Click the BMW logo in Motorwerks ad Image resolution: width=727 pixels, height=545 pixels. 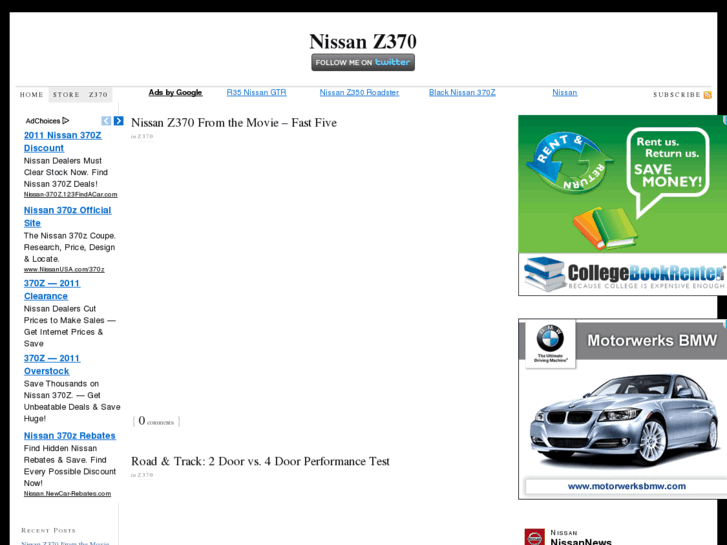click(550, 338)
